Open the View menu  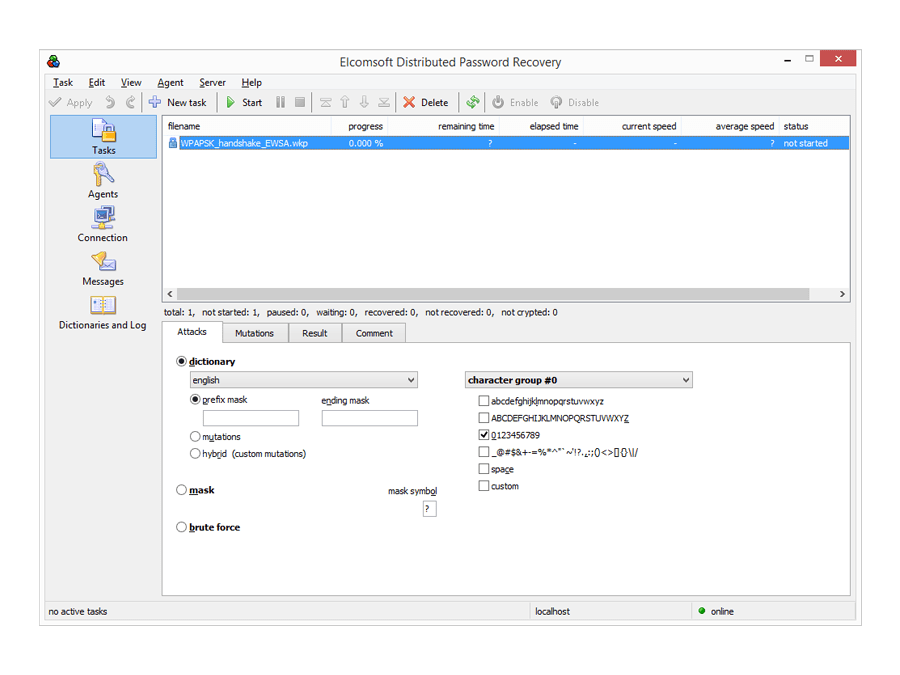click(131, 83)
